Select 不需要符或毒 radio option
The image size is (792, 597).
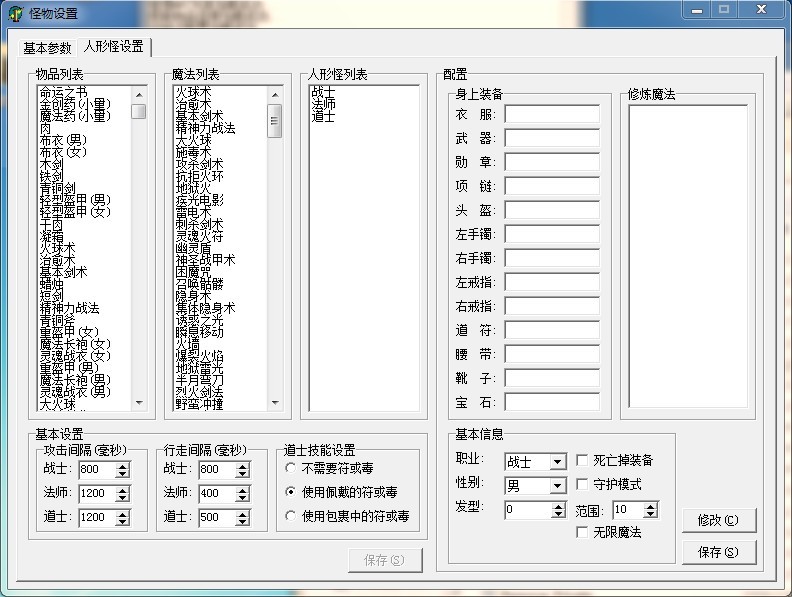tap(291, 468)
